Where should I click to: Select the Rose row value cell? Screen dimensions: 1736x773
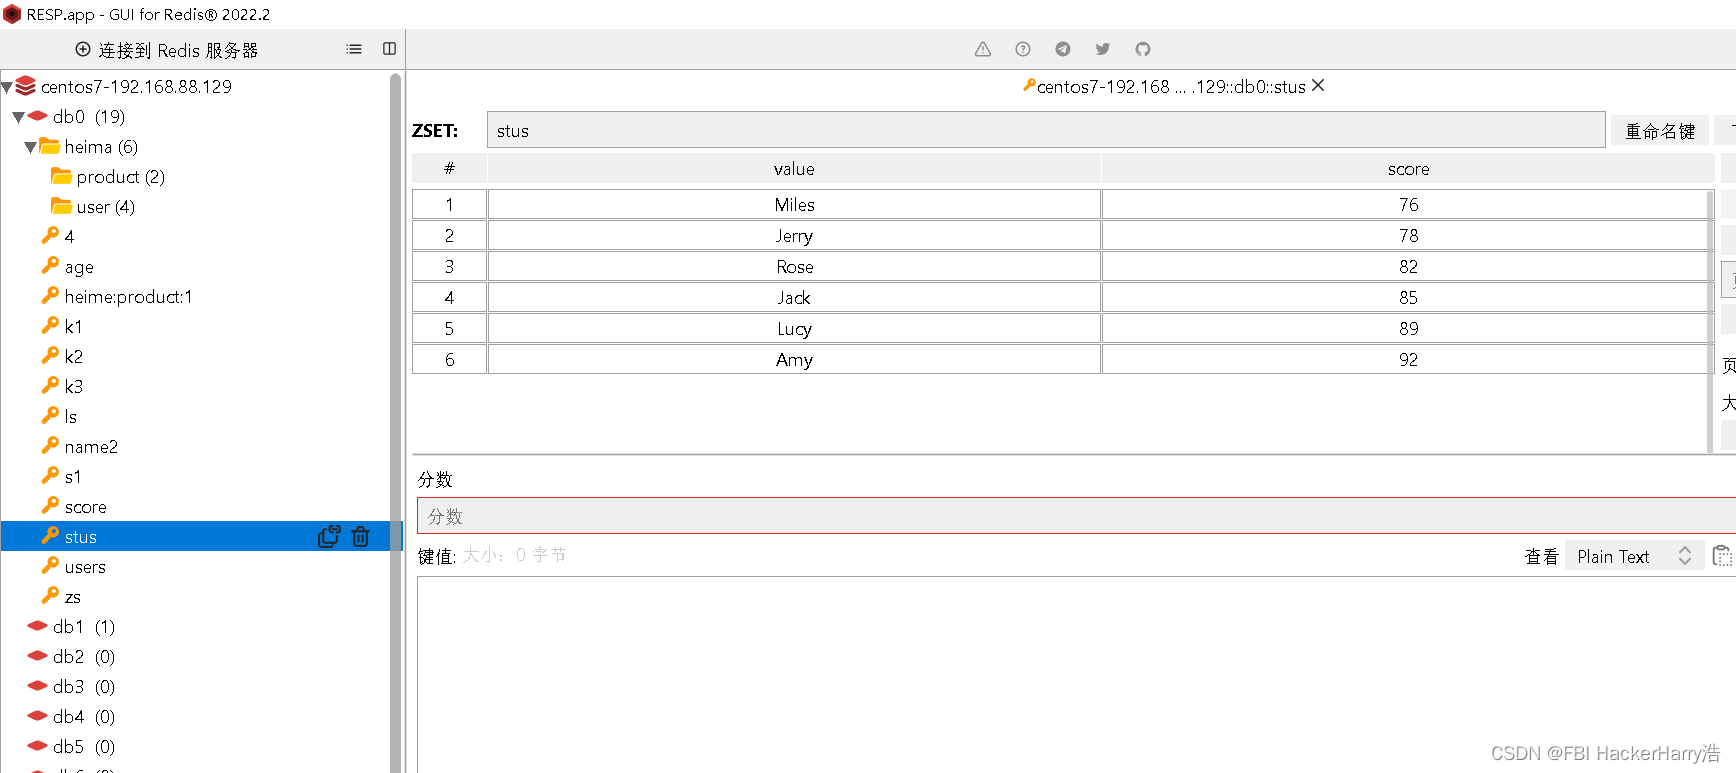794,266
